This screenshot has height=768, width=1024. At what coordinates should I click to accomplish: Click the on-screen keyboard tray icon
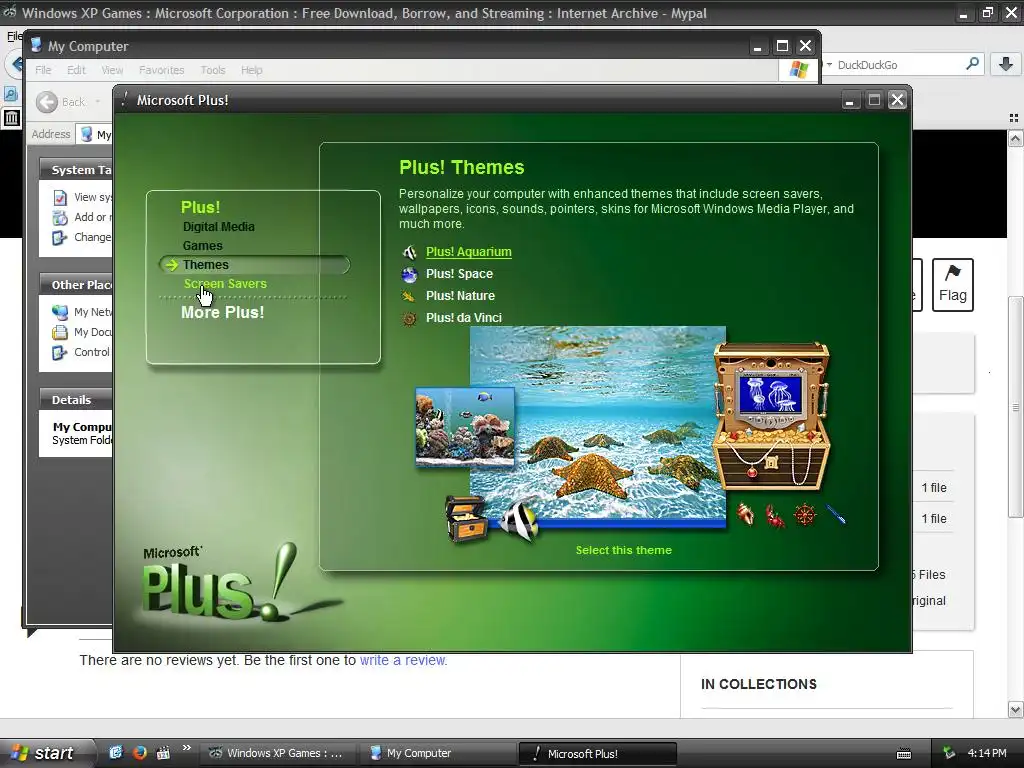(904, 754)
